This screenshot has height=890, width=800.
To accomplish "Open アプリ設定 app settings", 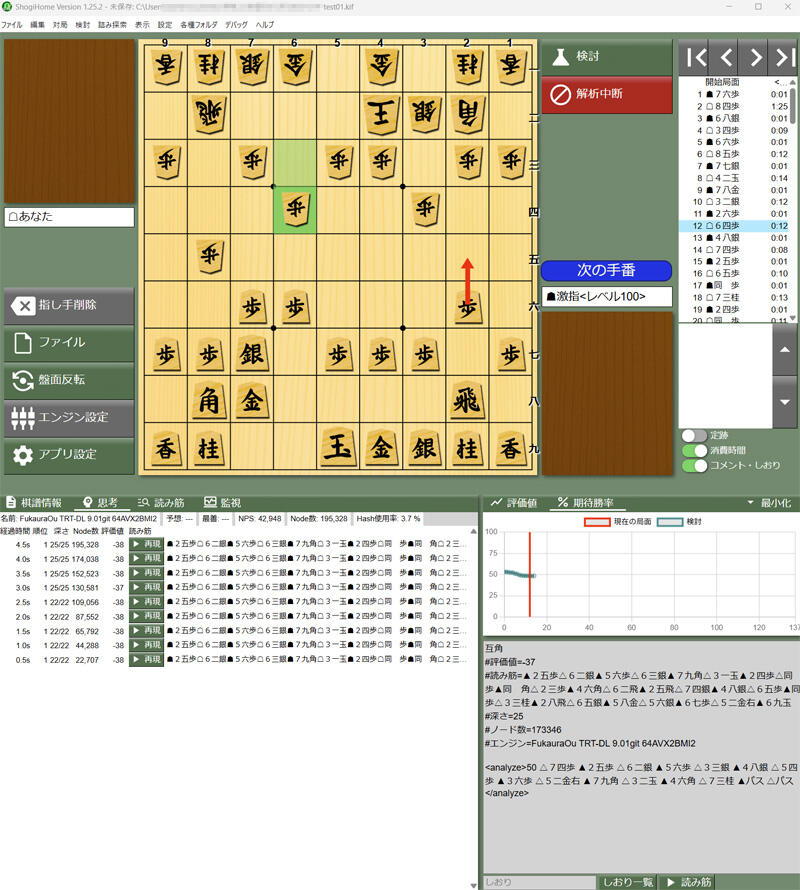I will [68, 454].
